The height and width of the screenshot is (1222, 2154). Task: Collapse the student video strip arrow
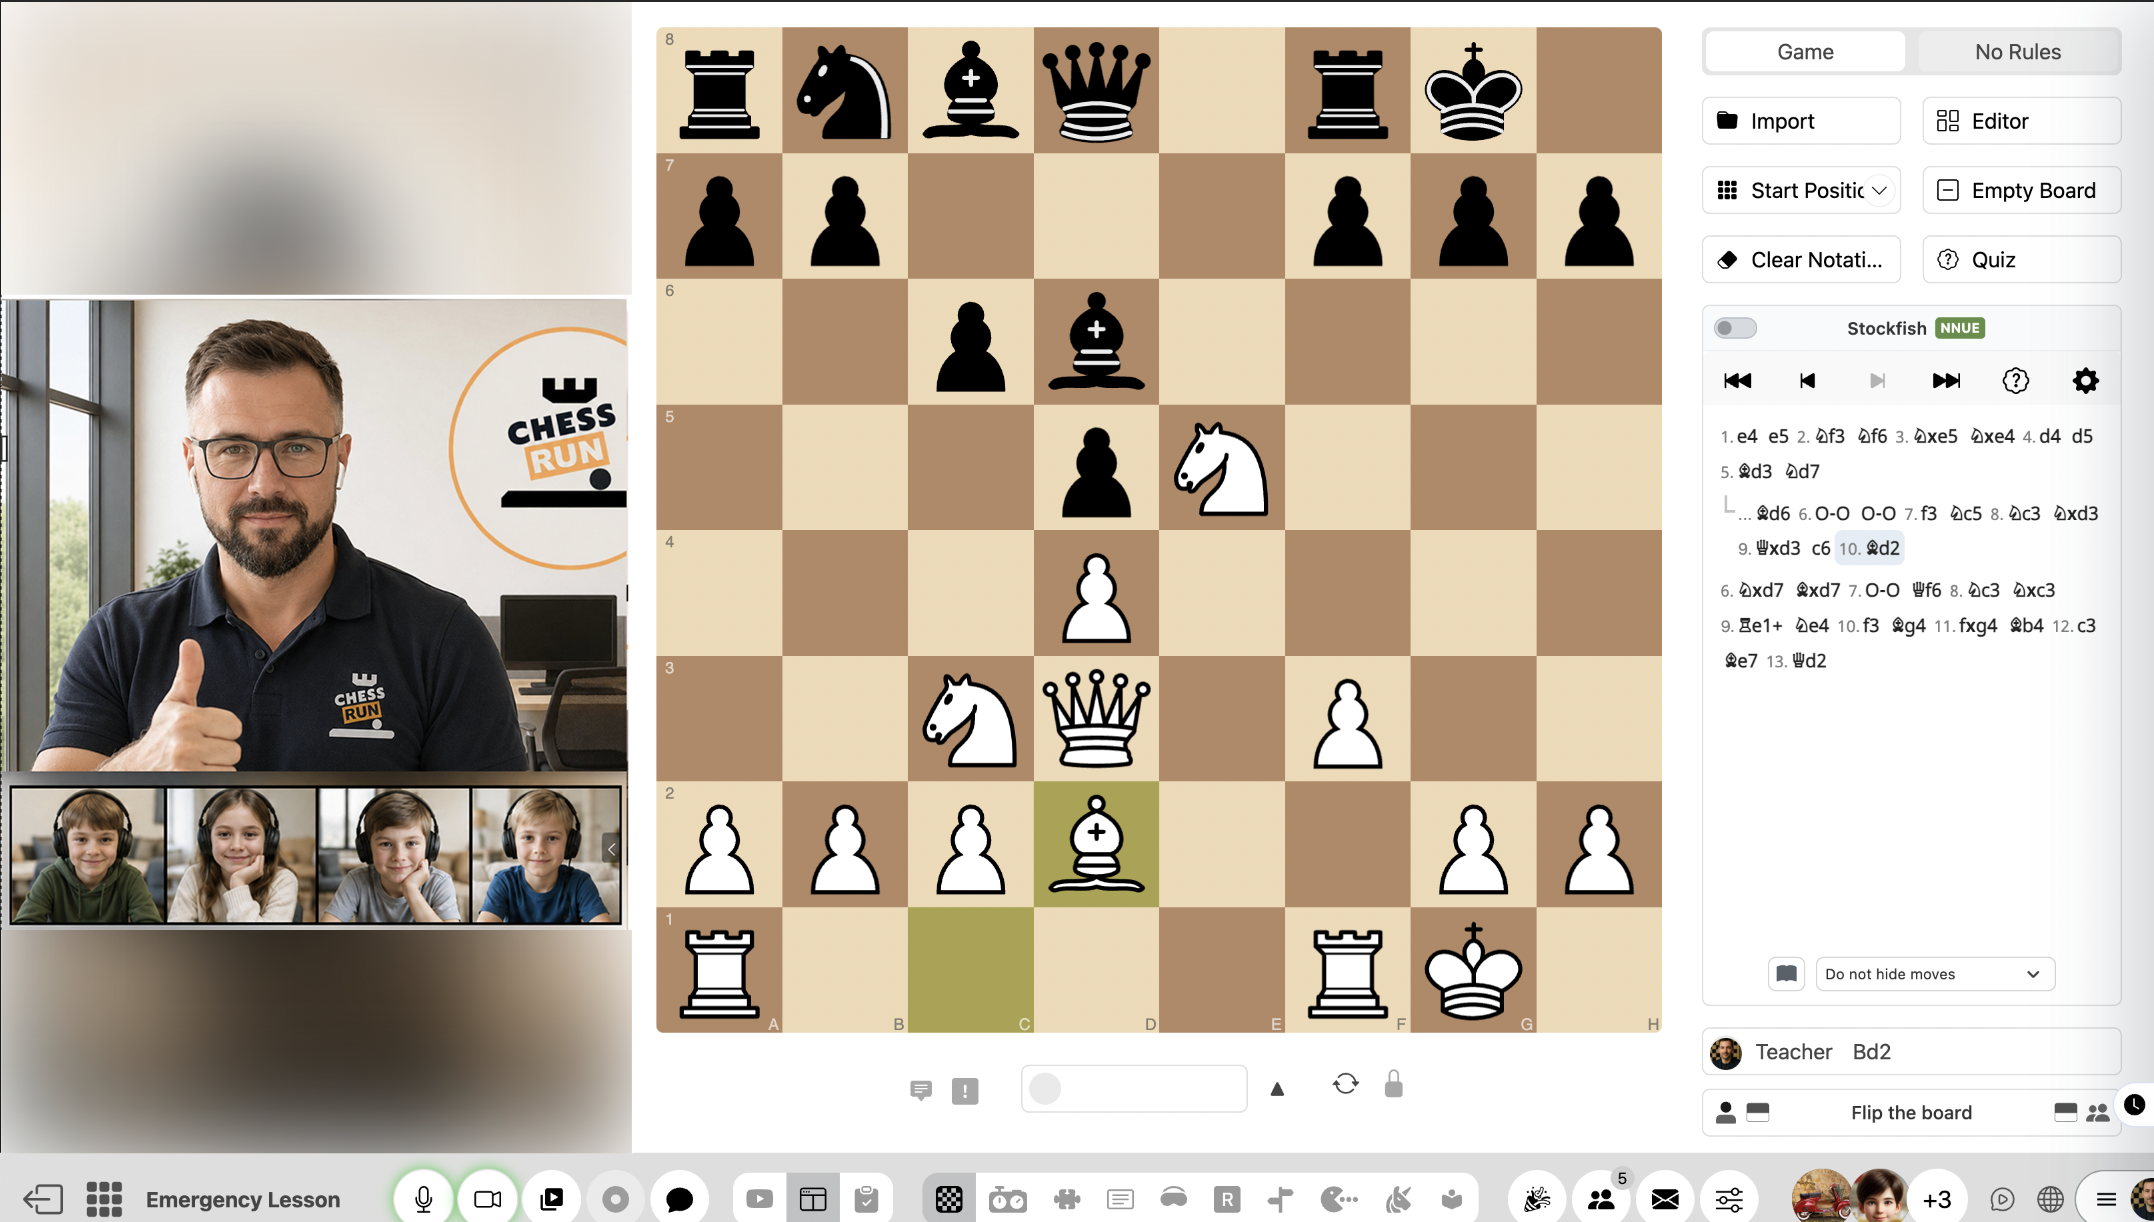pyautogui.click(x=611, y=849)
